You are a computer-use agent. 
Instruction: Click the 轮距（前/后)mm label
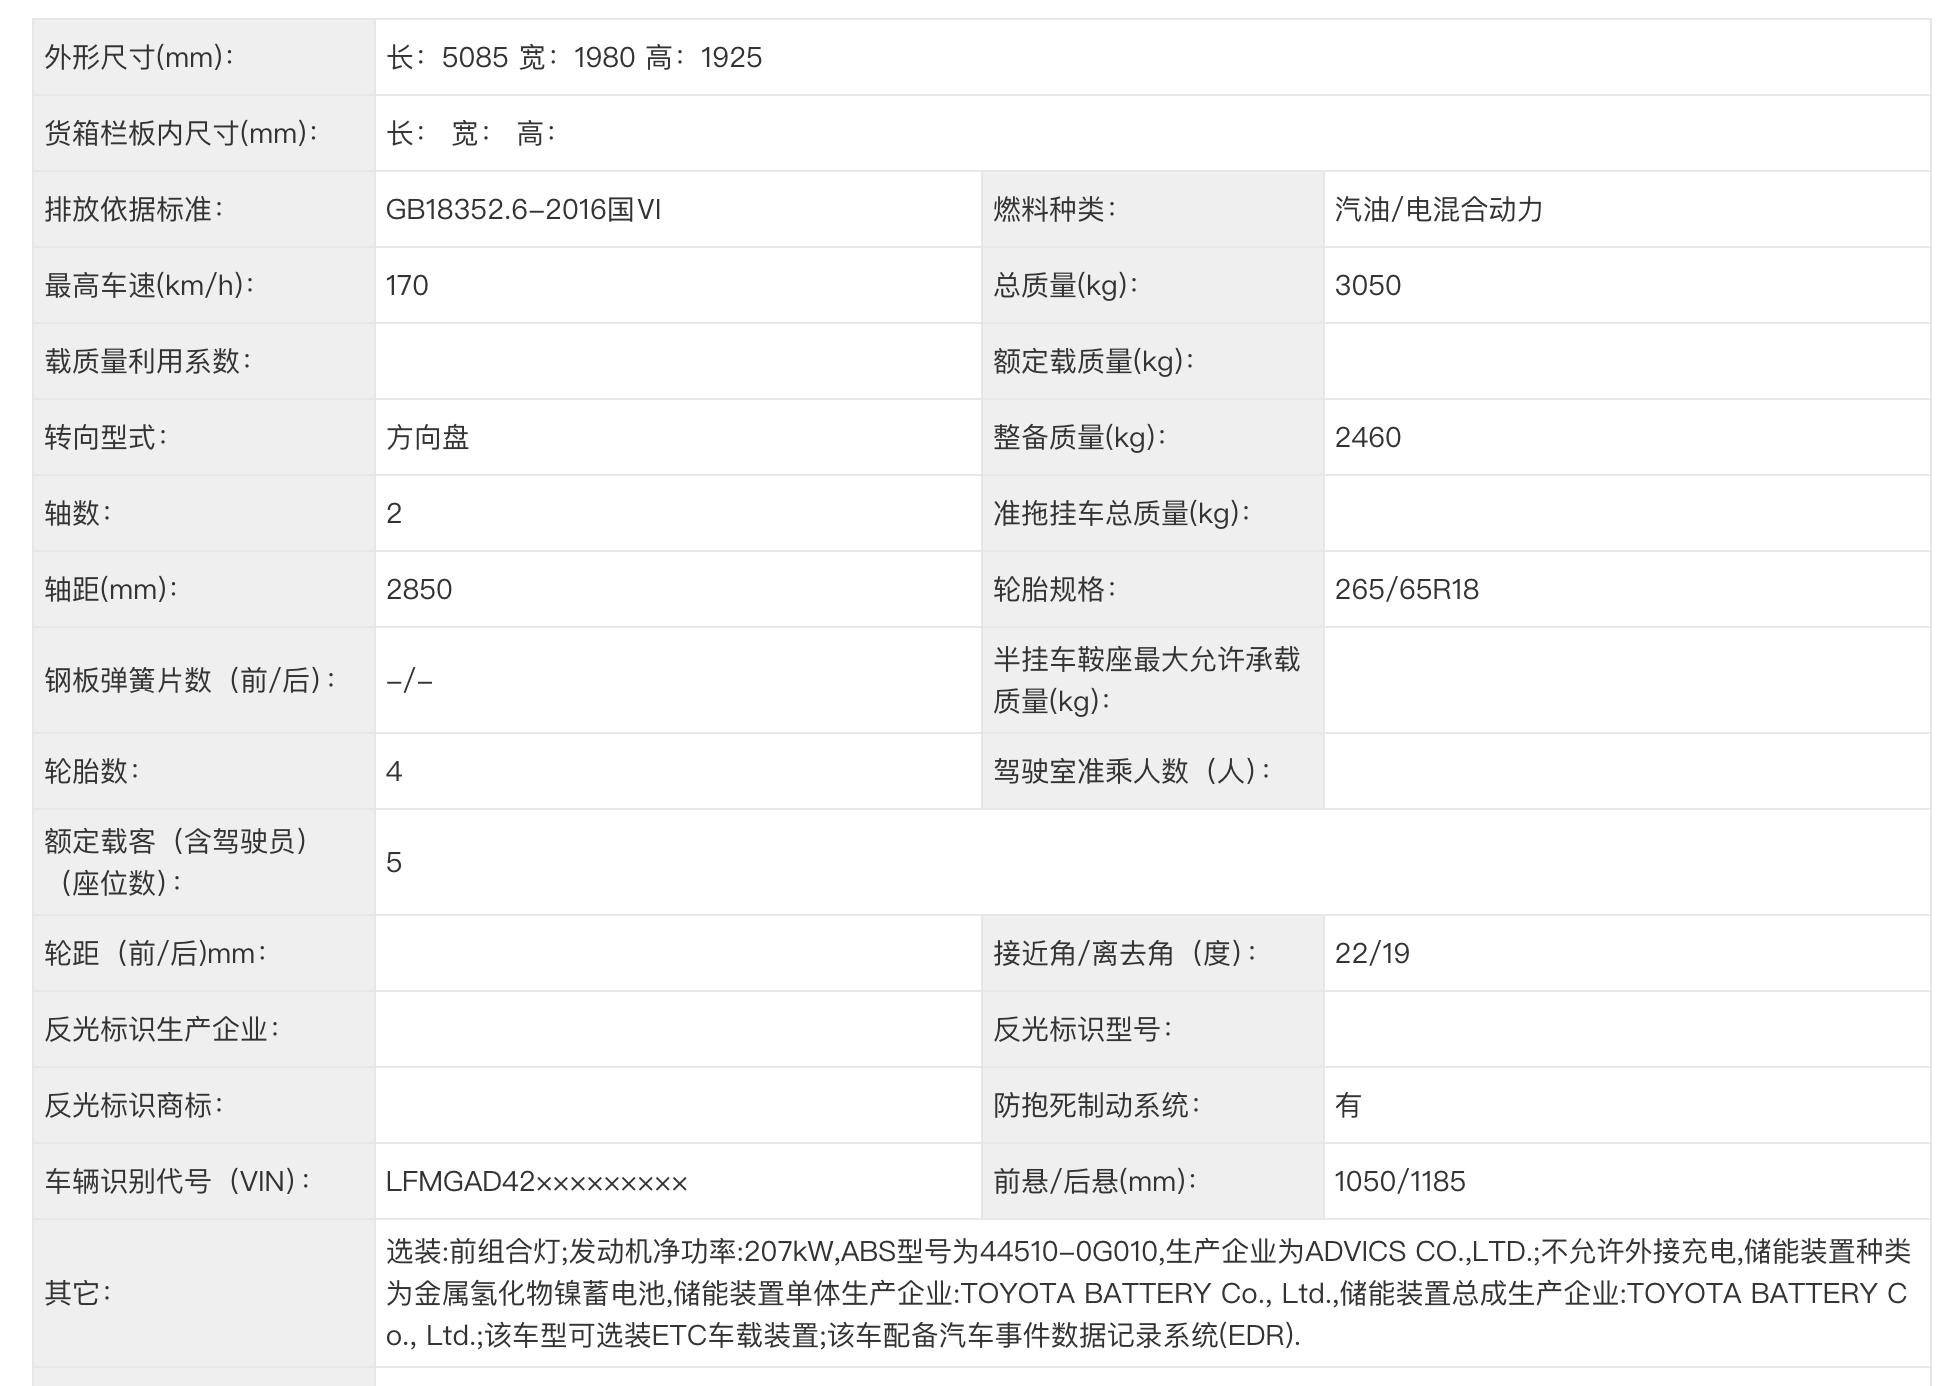point(156,953)
